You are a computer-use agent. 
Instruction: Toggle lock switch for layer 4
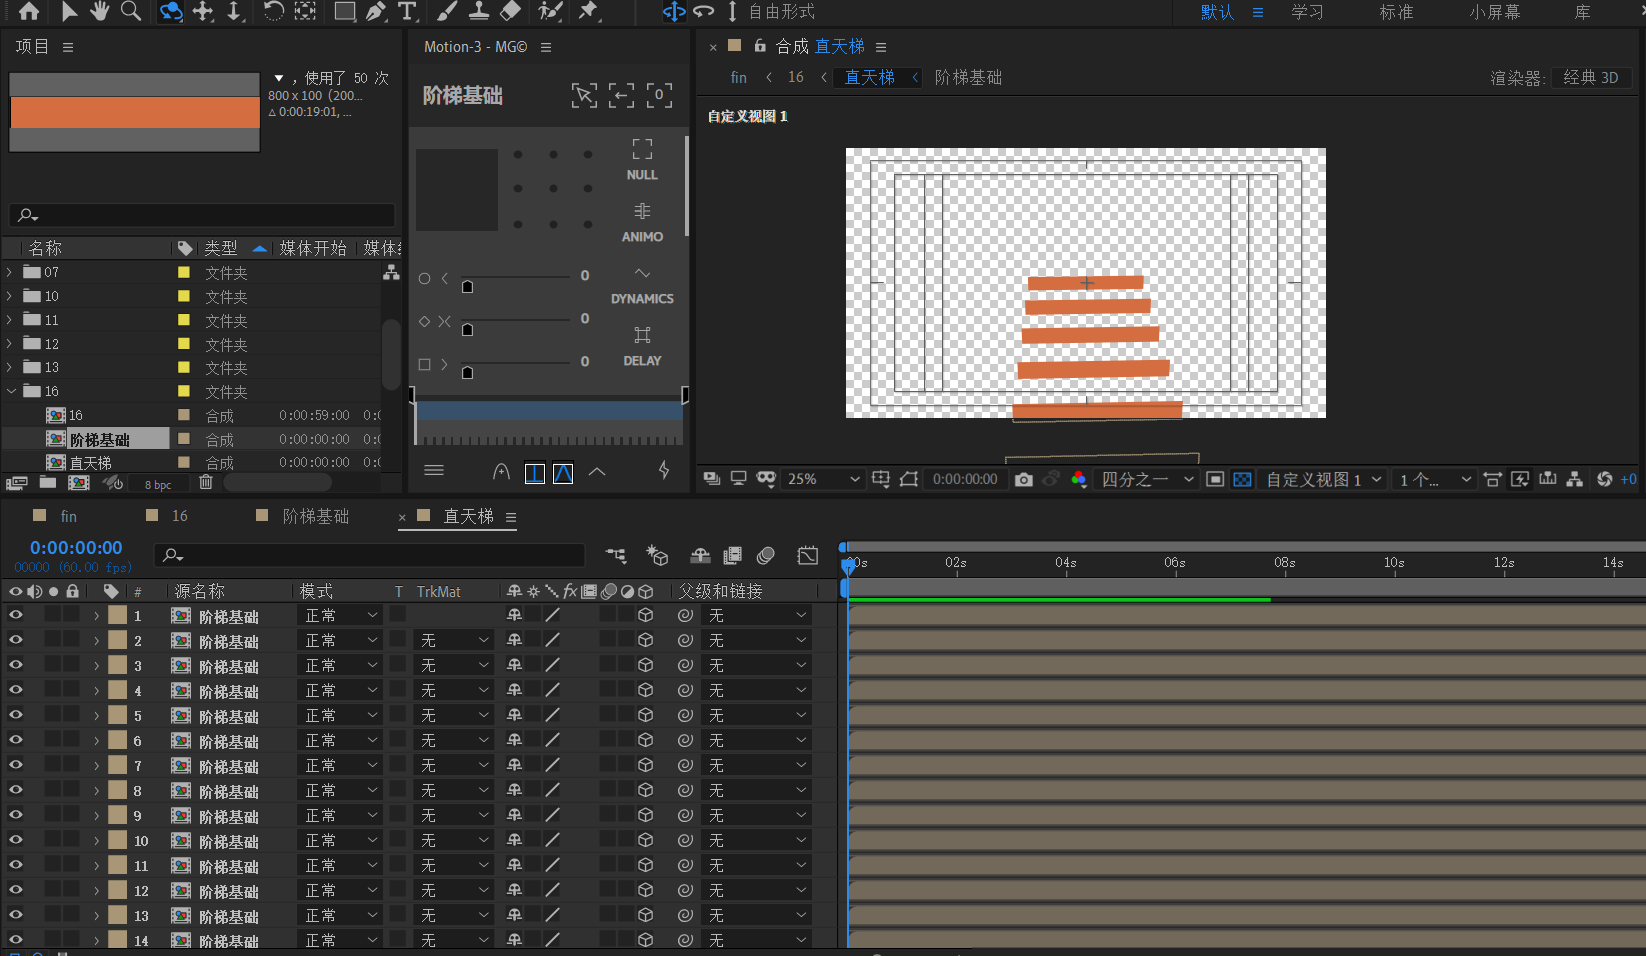tap(72, 689)
